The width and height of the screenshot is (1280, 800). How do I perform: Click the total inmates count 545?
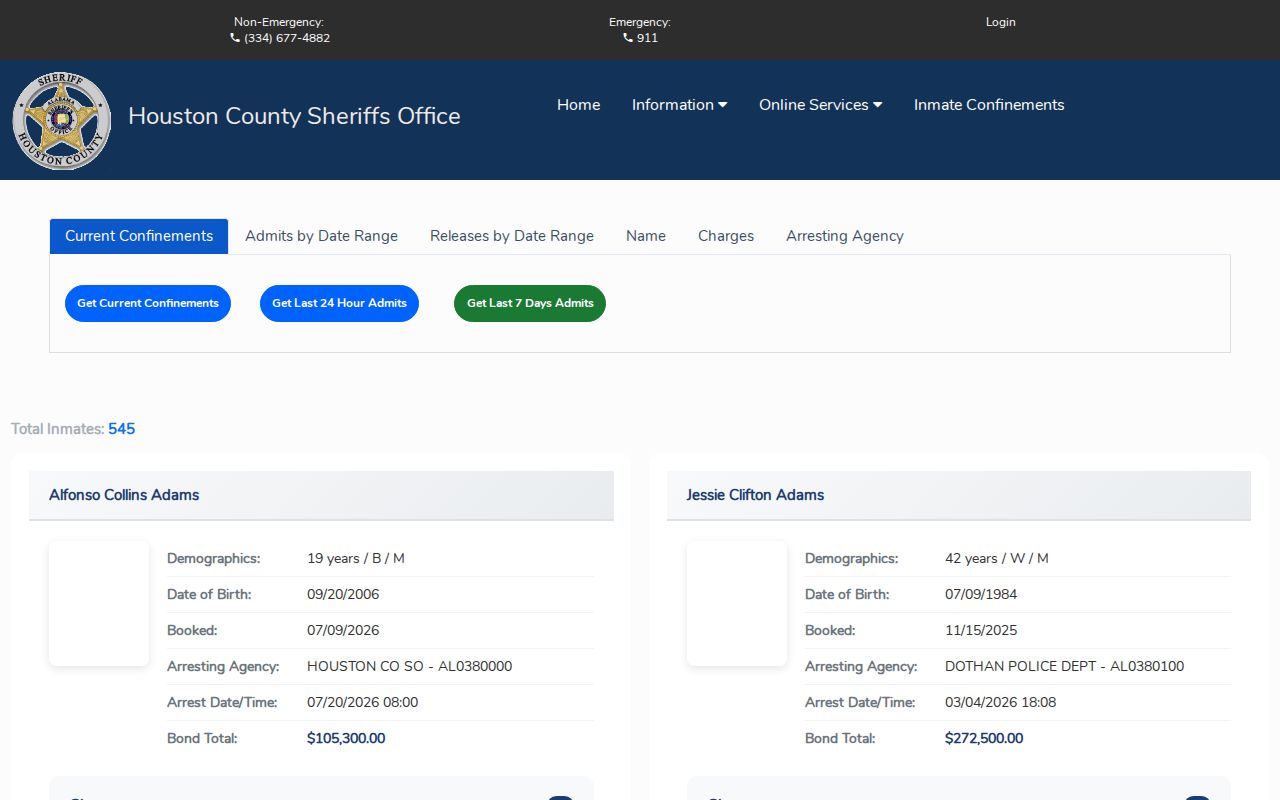(122, 429)
